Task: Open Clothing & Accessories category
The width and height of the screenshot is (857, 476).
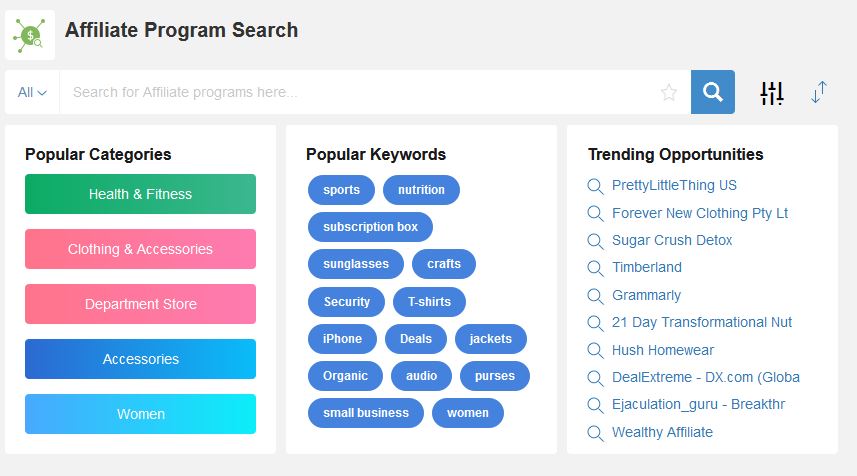Action: 140,249
